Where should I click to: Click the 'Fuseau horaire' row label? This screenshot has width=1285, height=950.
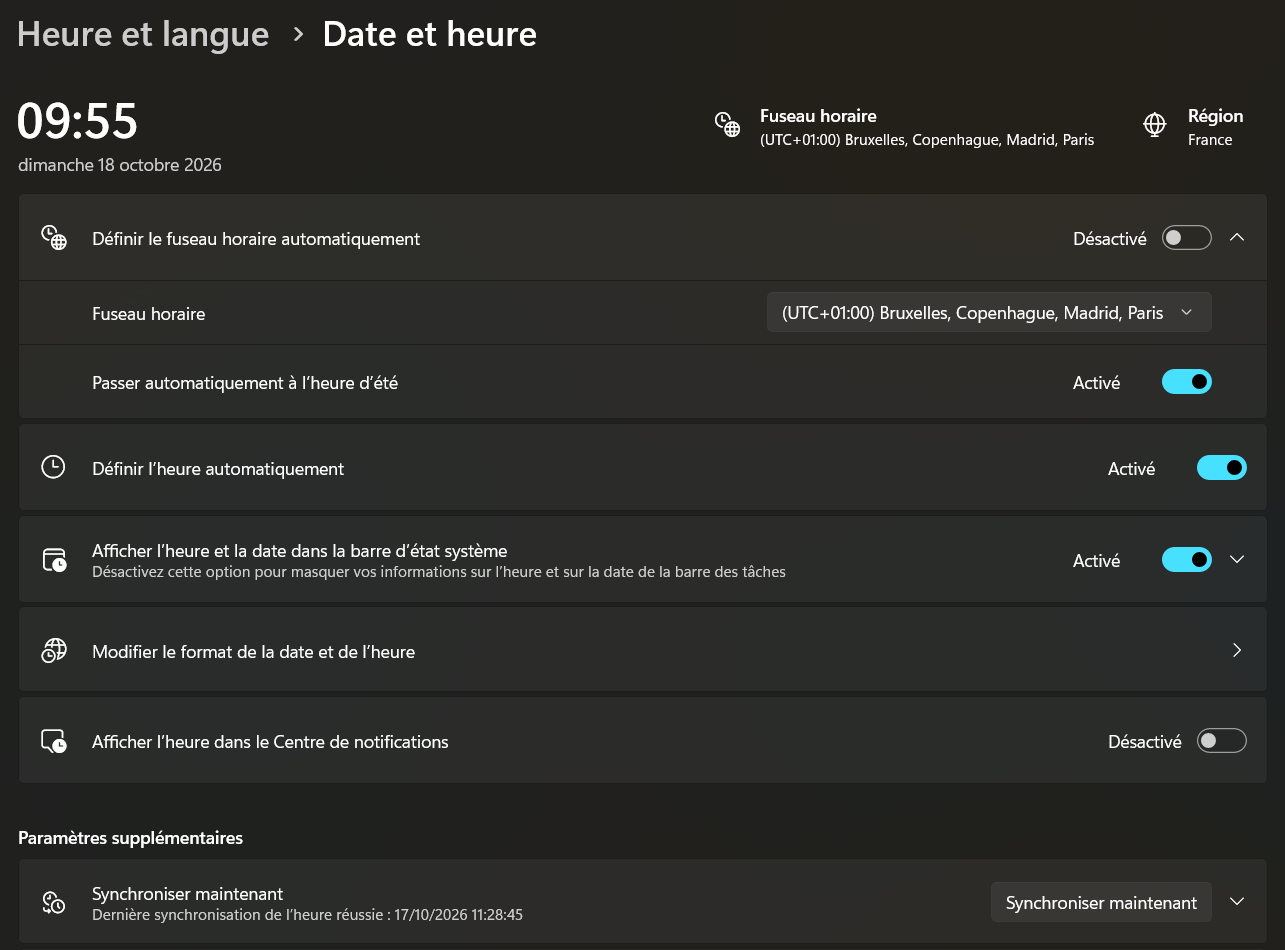(148, 314)
